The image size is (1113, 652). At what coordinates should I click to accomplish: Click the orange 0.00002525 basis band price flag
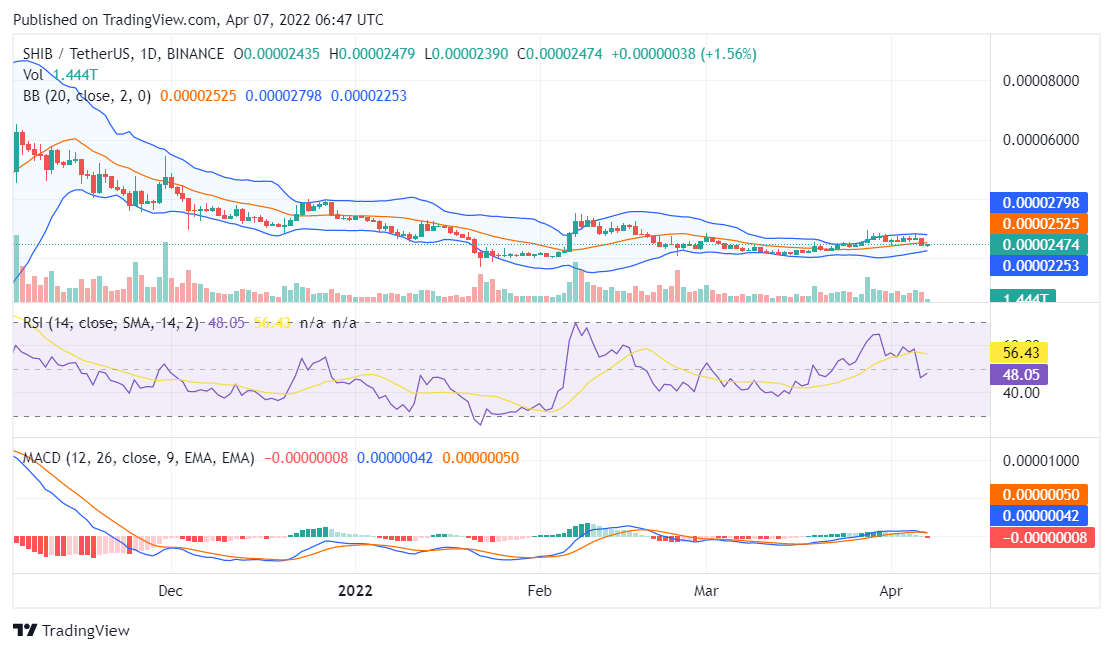[x=1042, y=223]
